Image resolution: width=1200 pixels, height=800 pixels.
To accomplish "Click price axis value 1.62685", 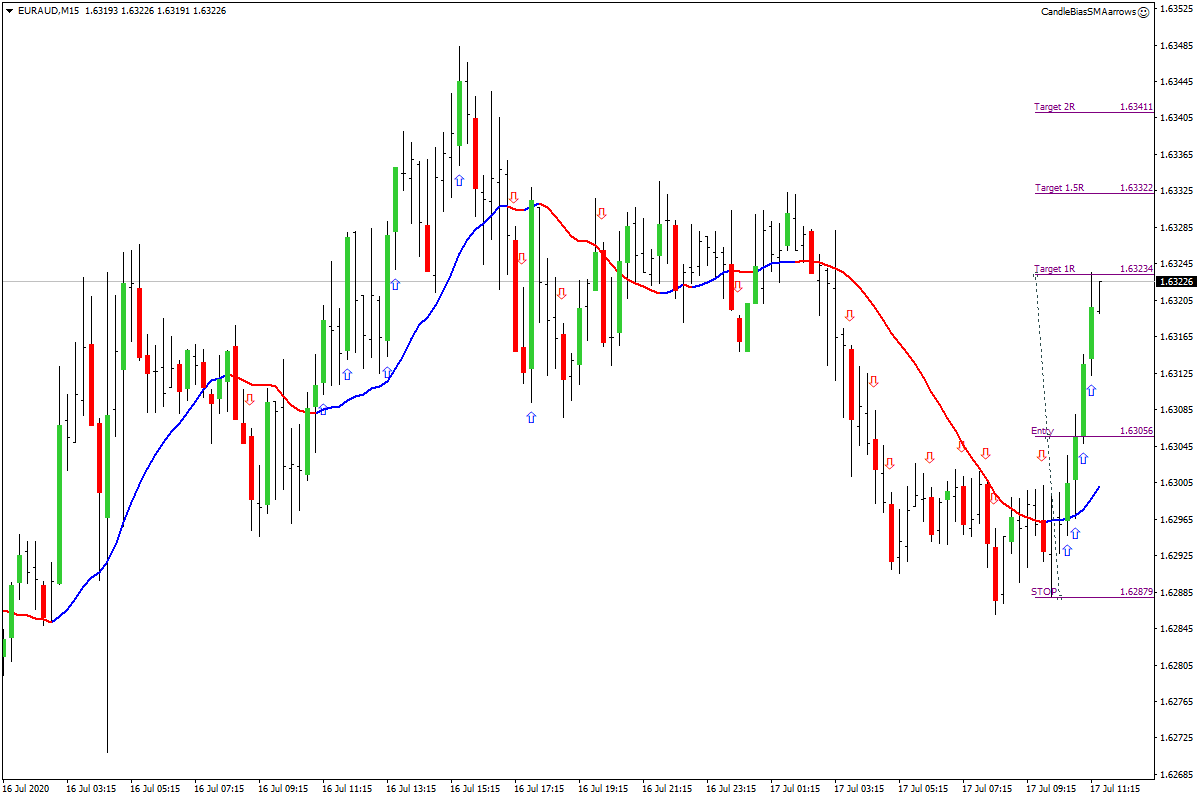I will coord(1176,774).
